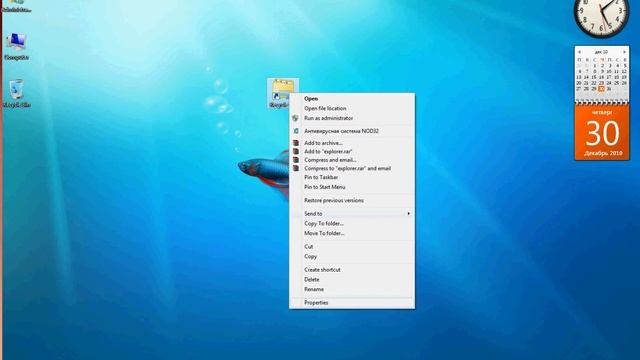Choose Run as administrator entry

pyautogui.click(x=352, y=118)
